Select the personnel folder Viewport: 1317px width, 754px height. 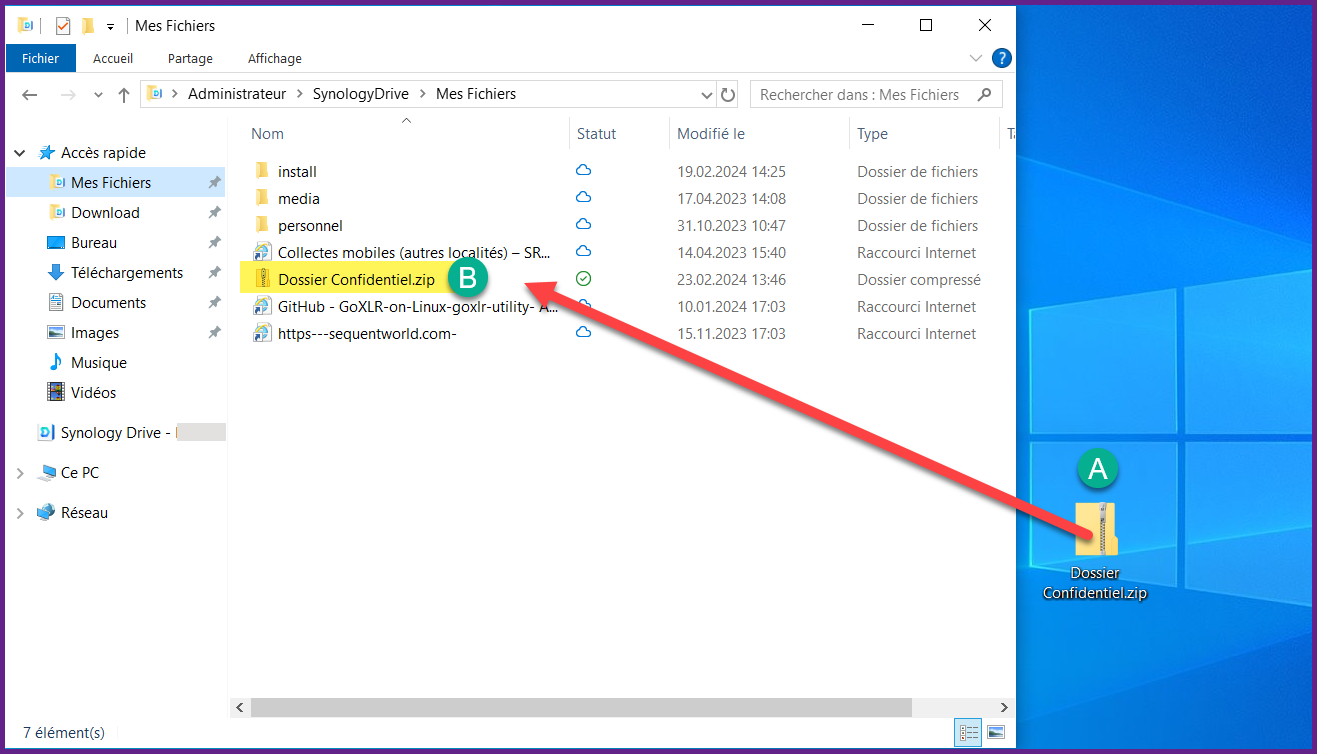click(x=310, y=226)
